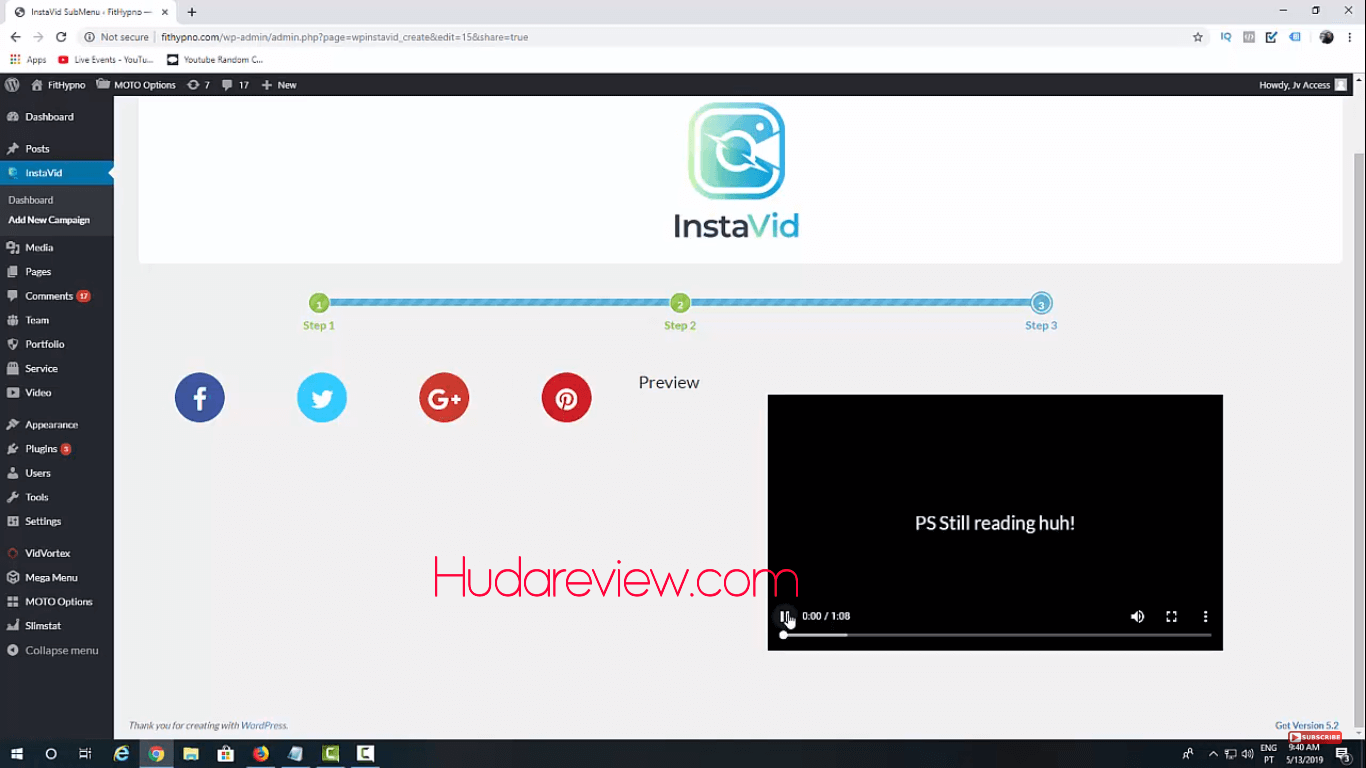Visit the FitHypno site from admin bar
1366x768 pixels.
[x=58, y=85]
